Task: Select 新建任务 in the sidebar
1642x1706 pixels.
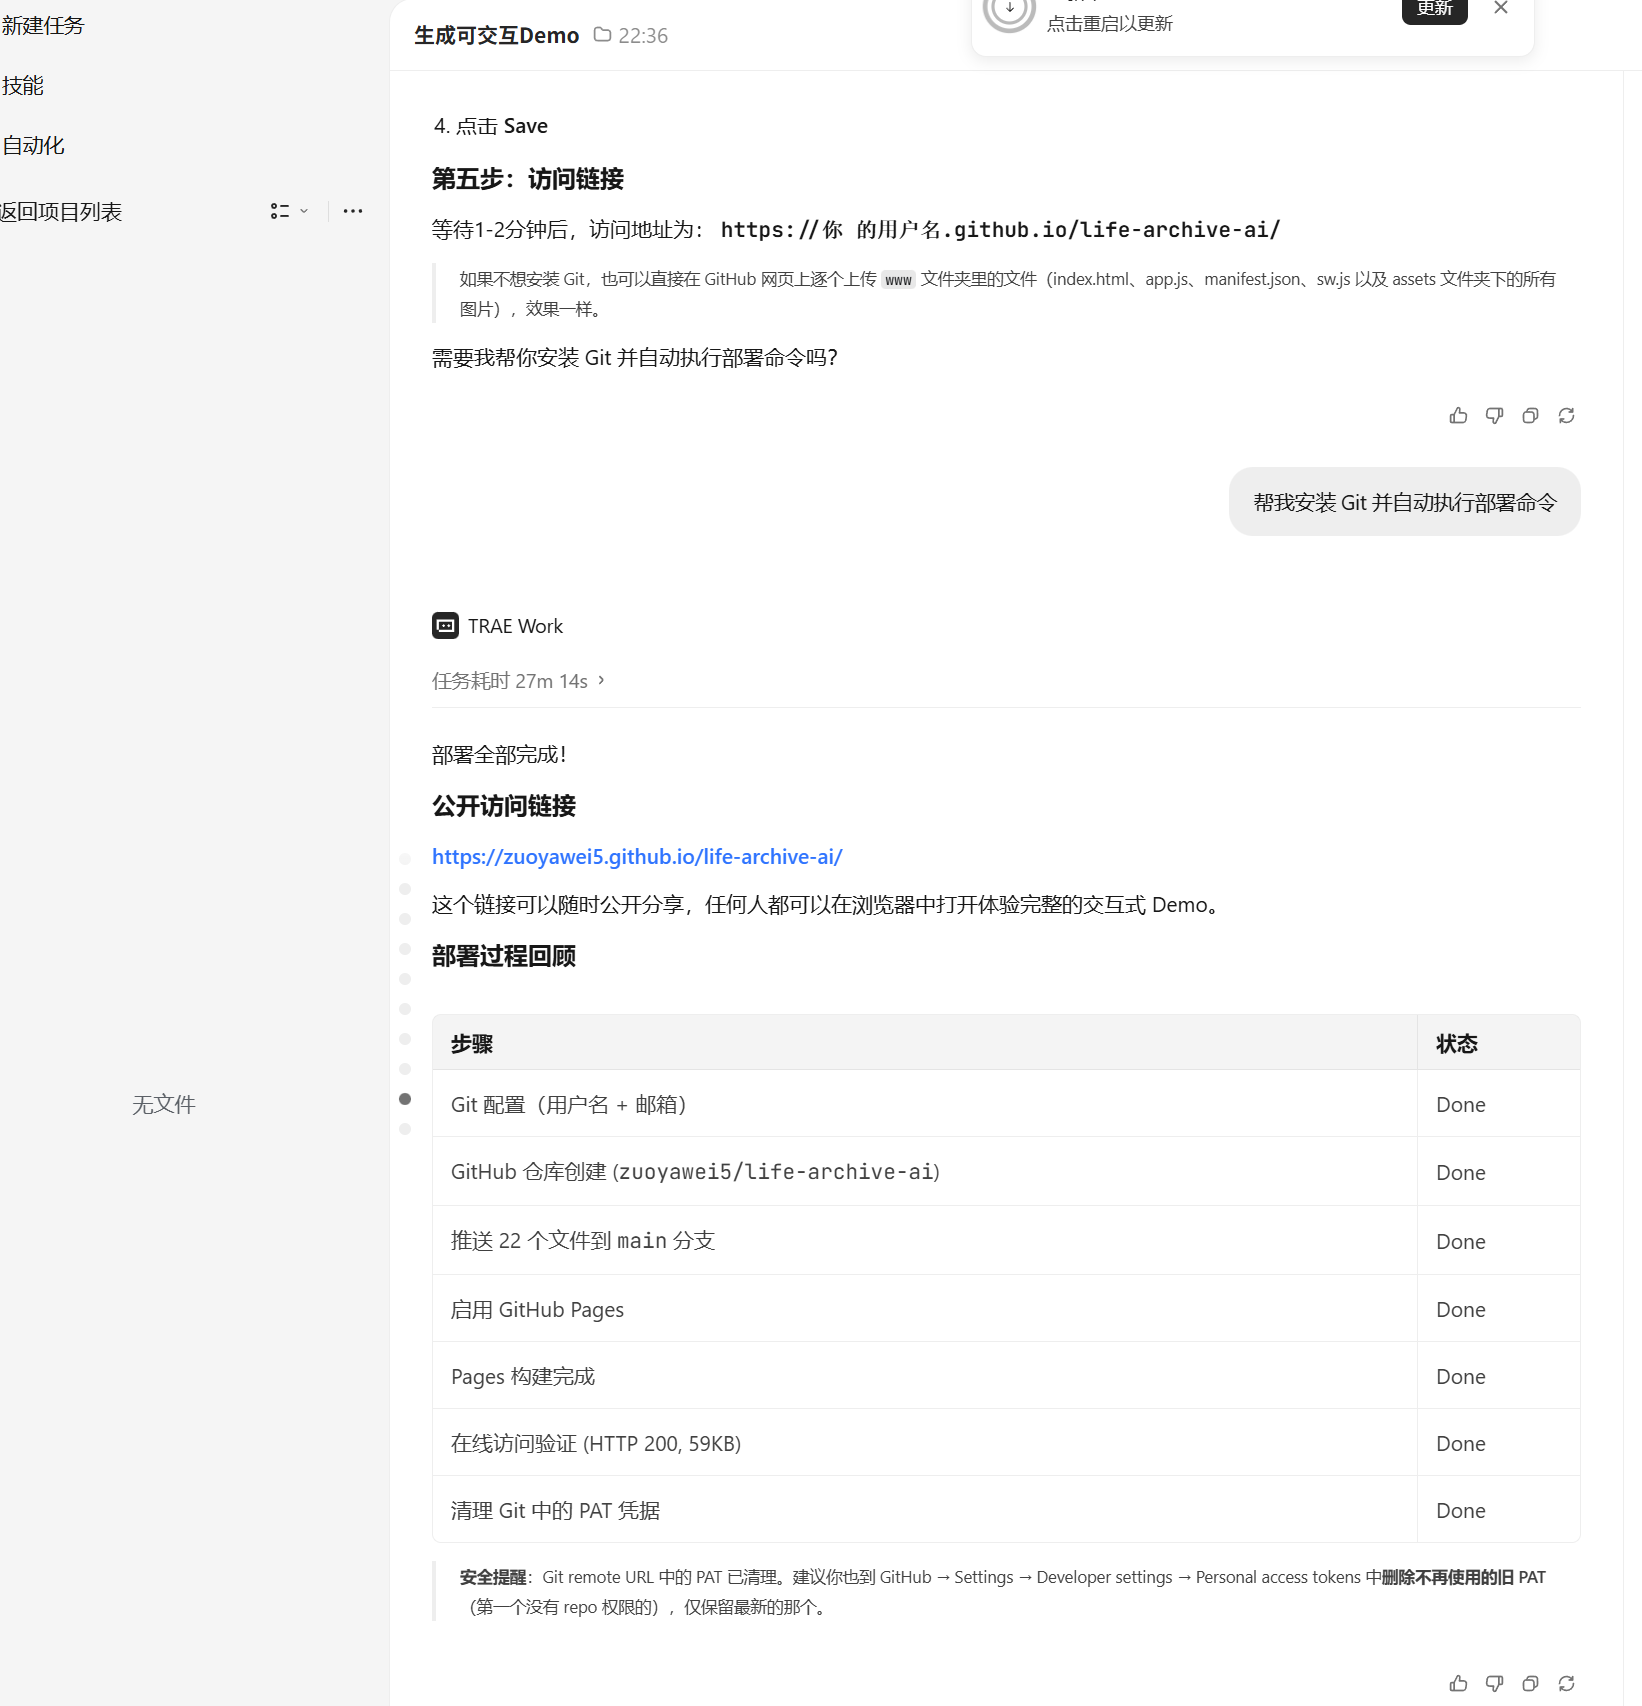Action: tap(43, 26)
